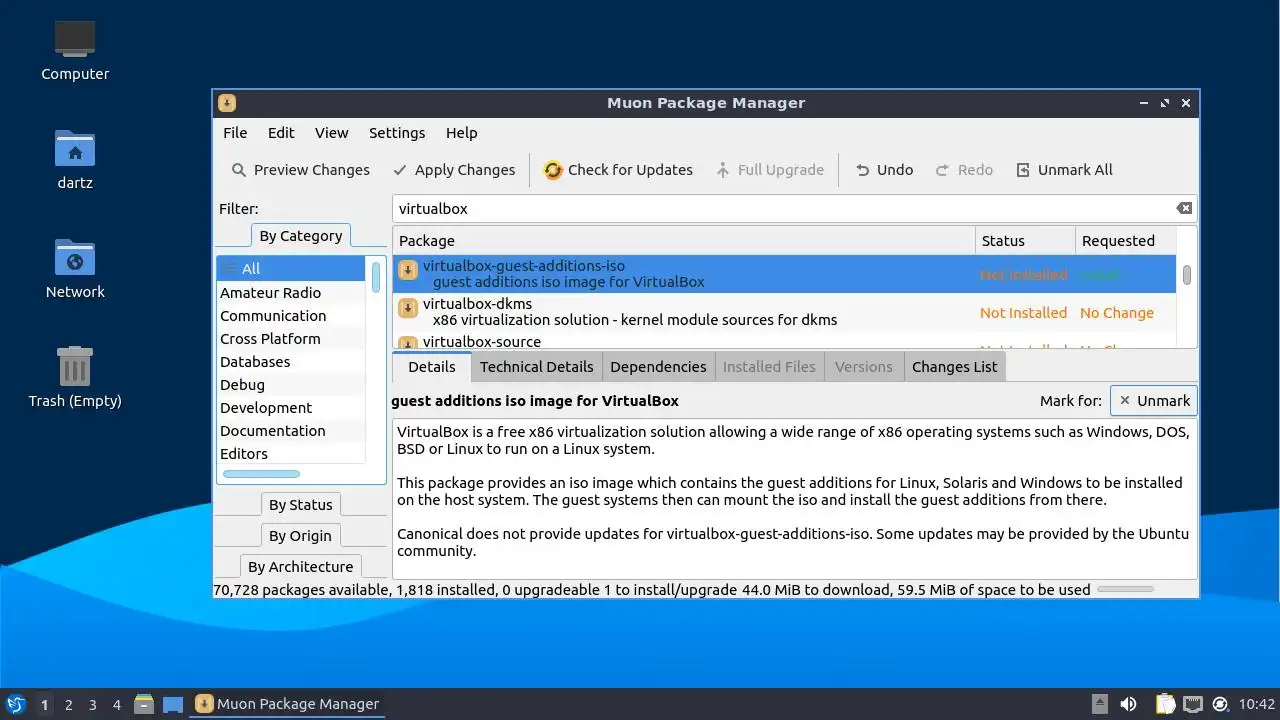Switch to the Technical Details tab
1280x720 pixels.
536,367
